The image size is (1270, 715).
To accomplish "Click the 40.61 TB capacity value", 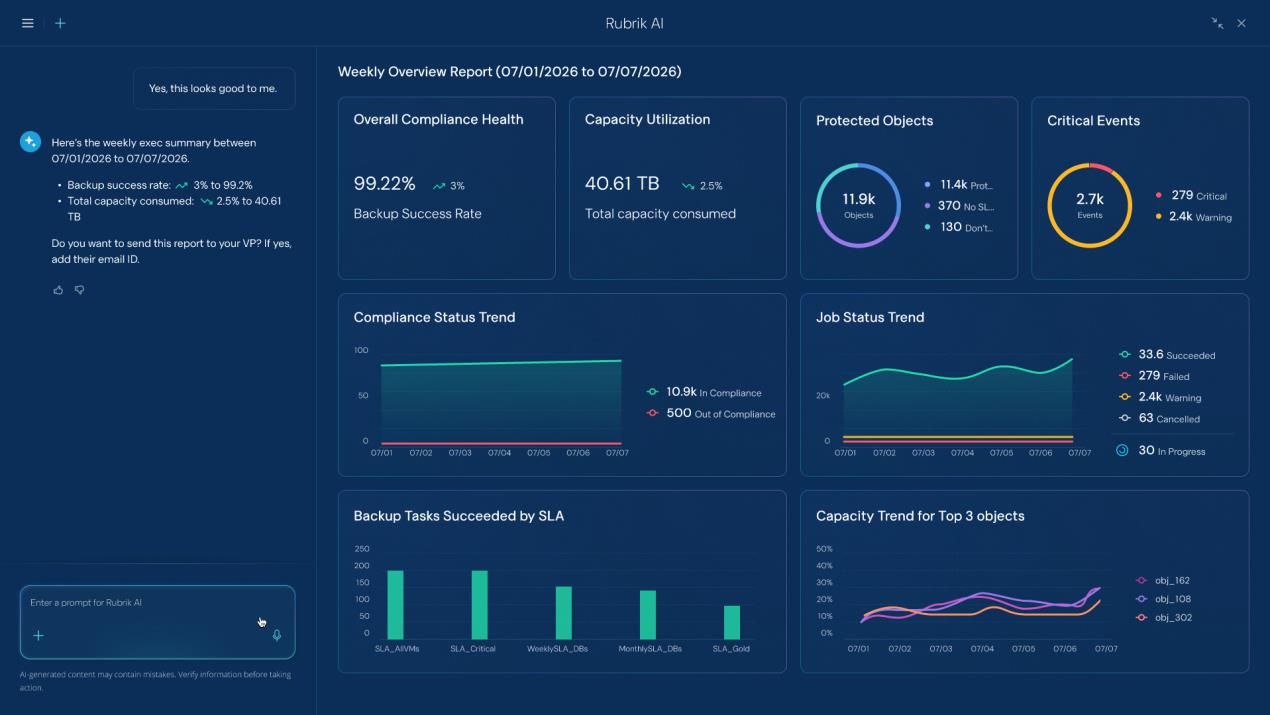I will tap(622, 184).
